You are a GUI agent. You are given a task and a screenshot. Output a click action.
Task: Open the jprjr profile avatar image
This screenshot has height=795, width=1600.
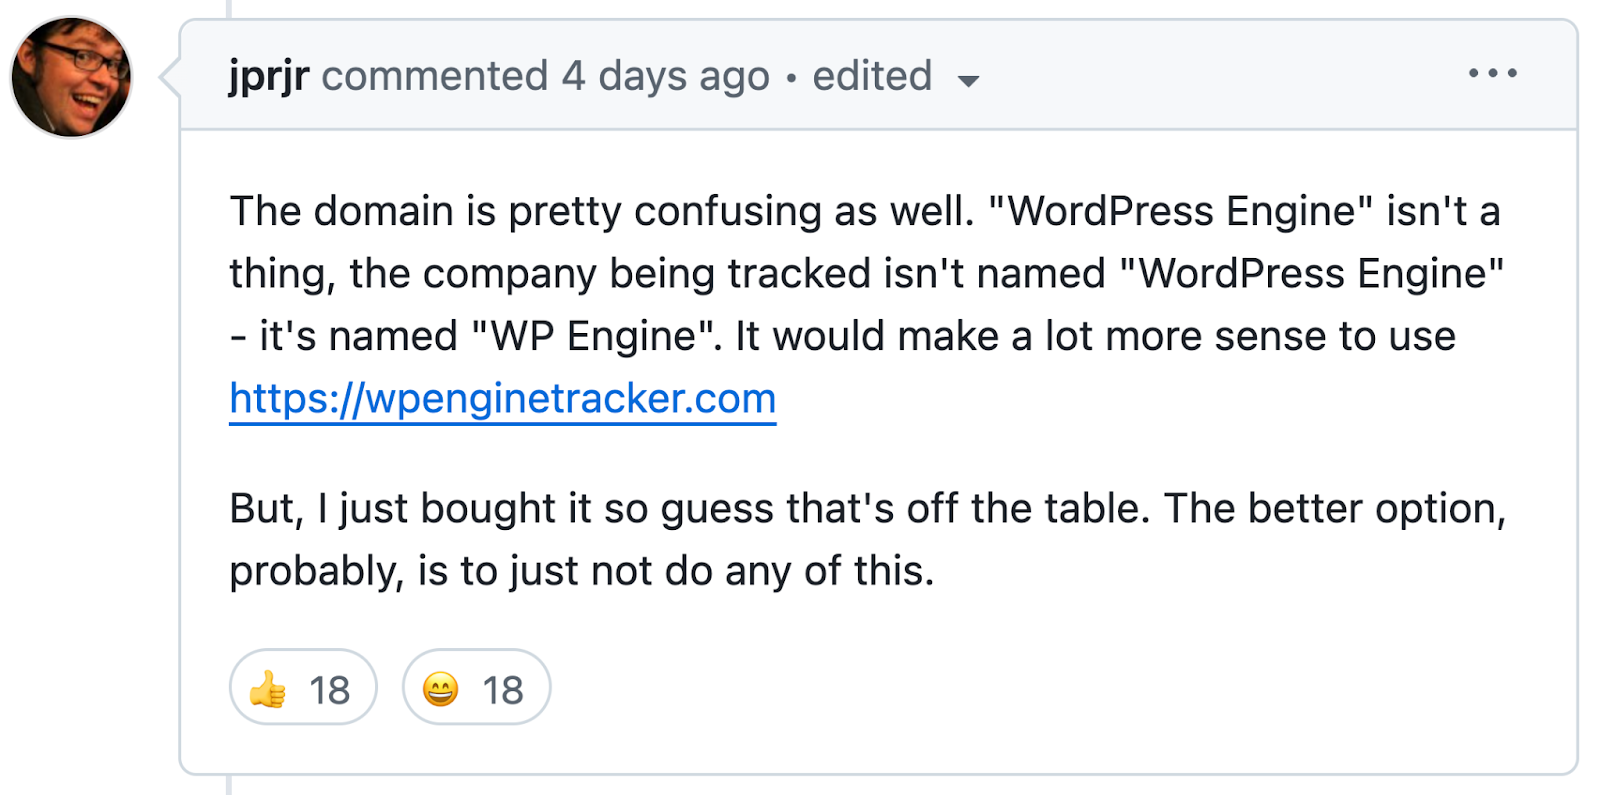coord(71,77)
